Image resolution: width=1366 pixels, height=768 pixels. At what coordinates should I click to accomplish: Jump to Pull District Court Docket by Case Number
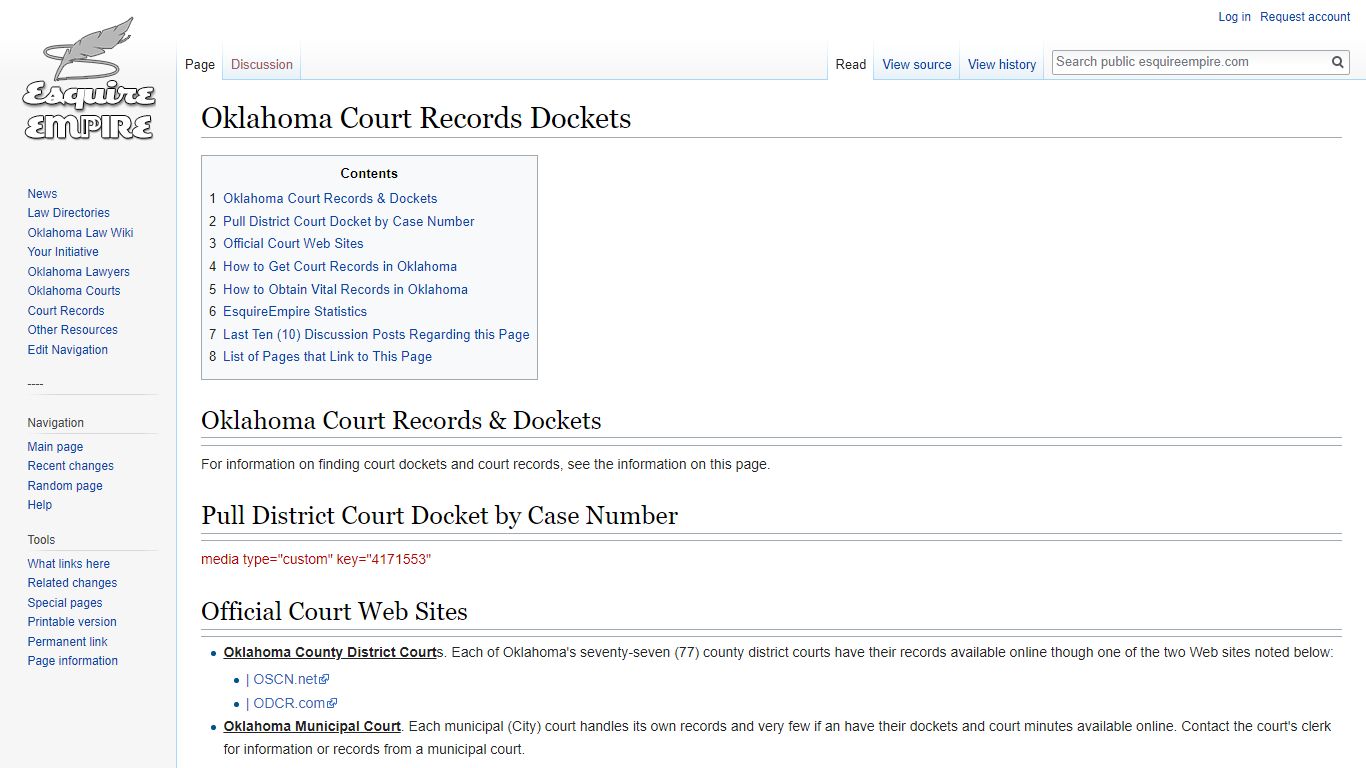[x=342, y=221]
